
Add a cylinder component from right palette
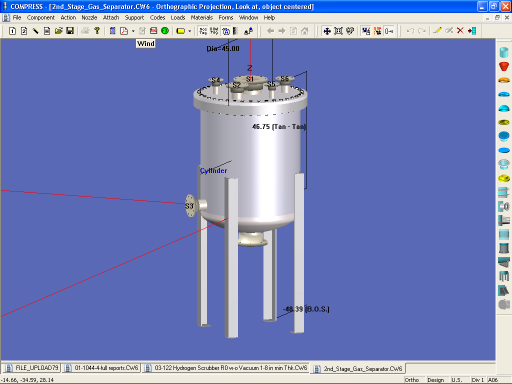click(x=504, y=52)
